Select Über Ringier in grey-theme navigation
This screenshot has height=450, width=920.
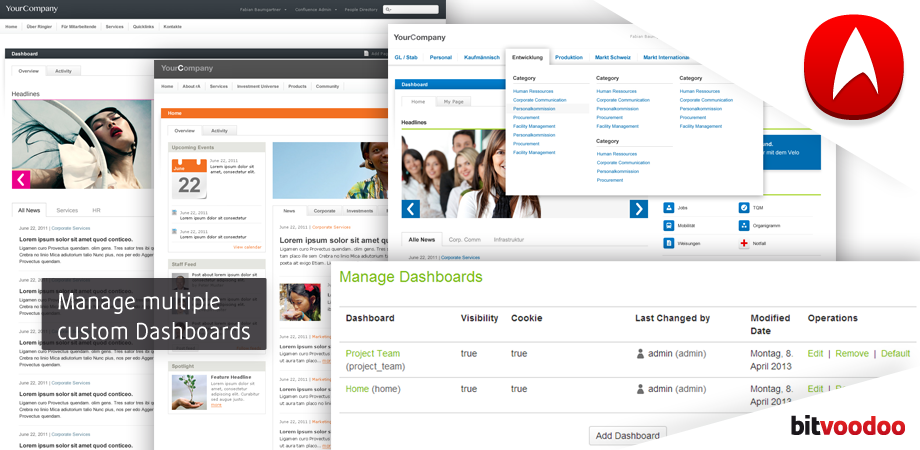click(39, 27)
